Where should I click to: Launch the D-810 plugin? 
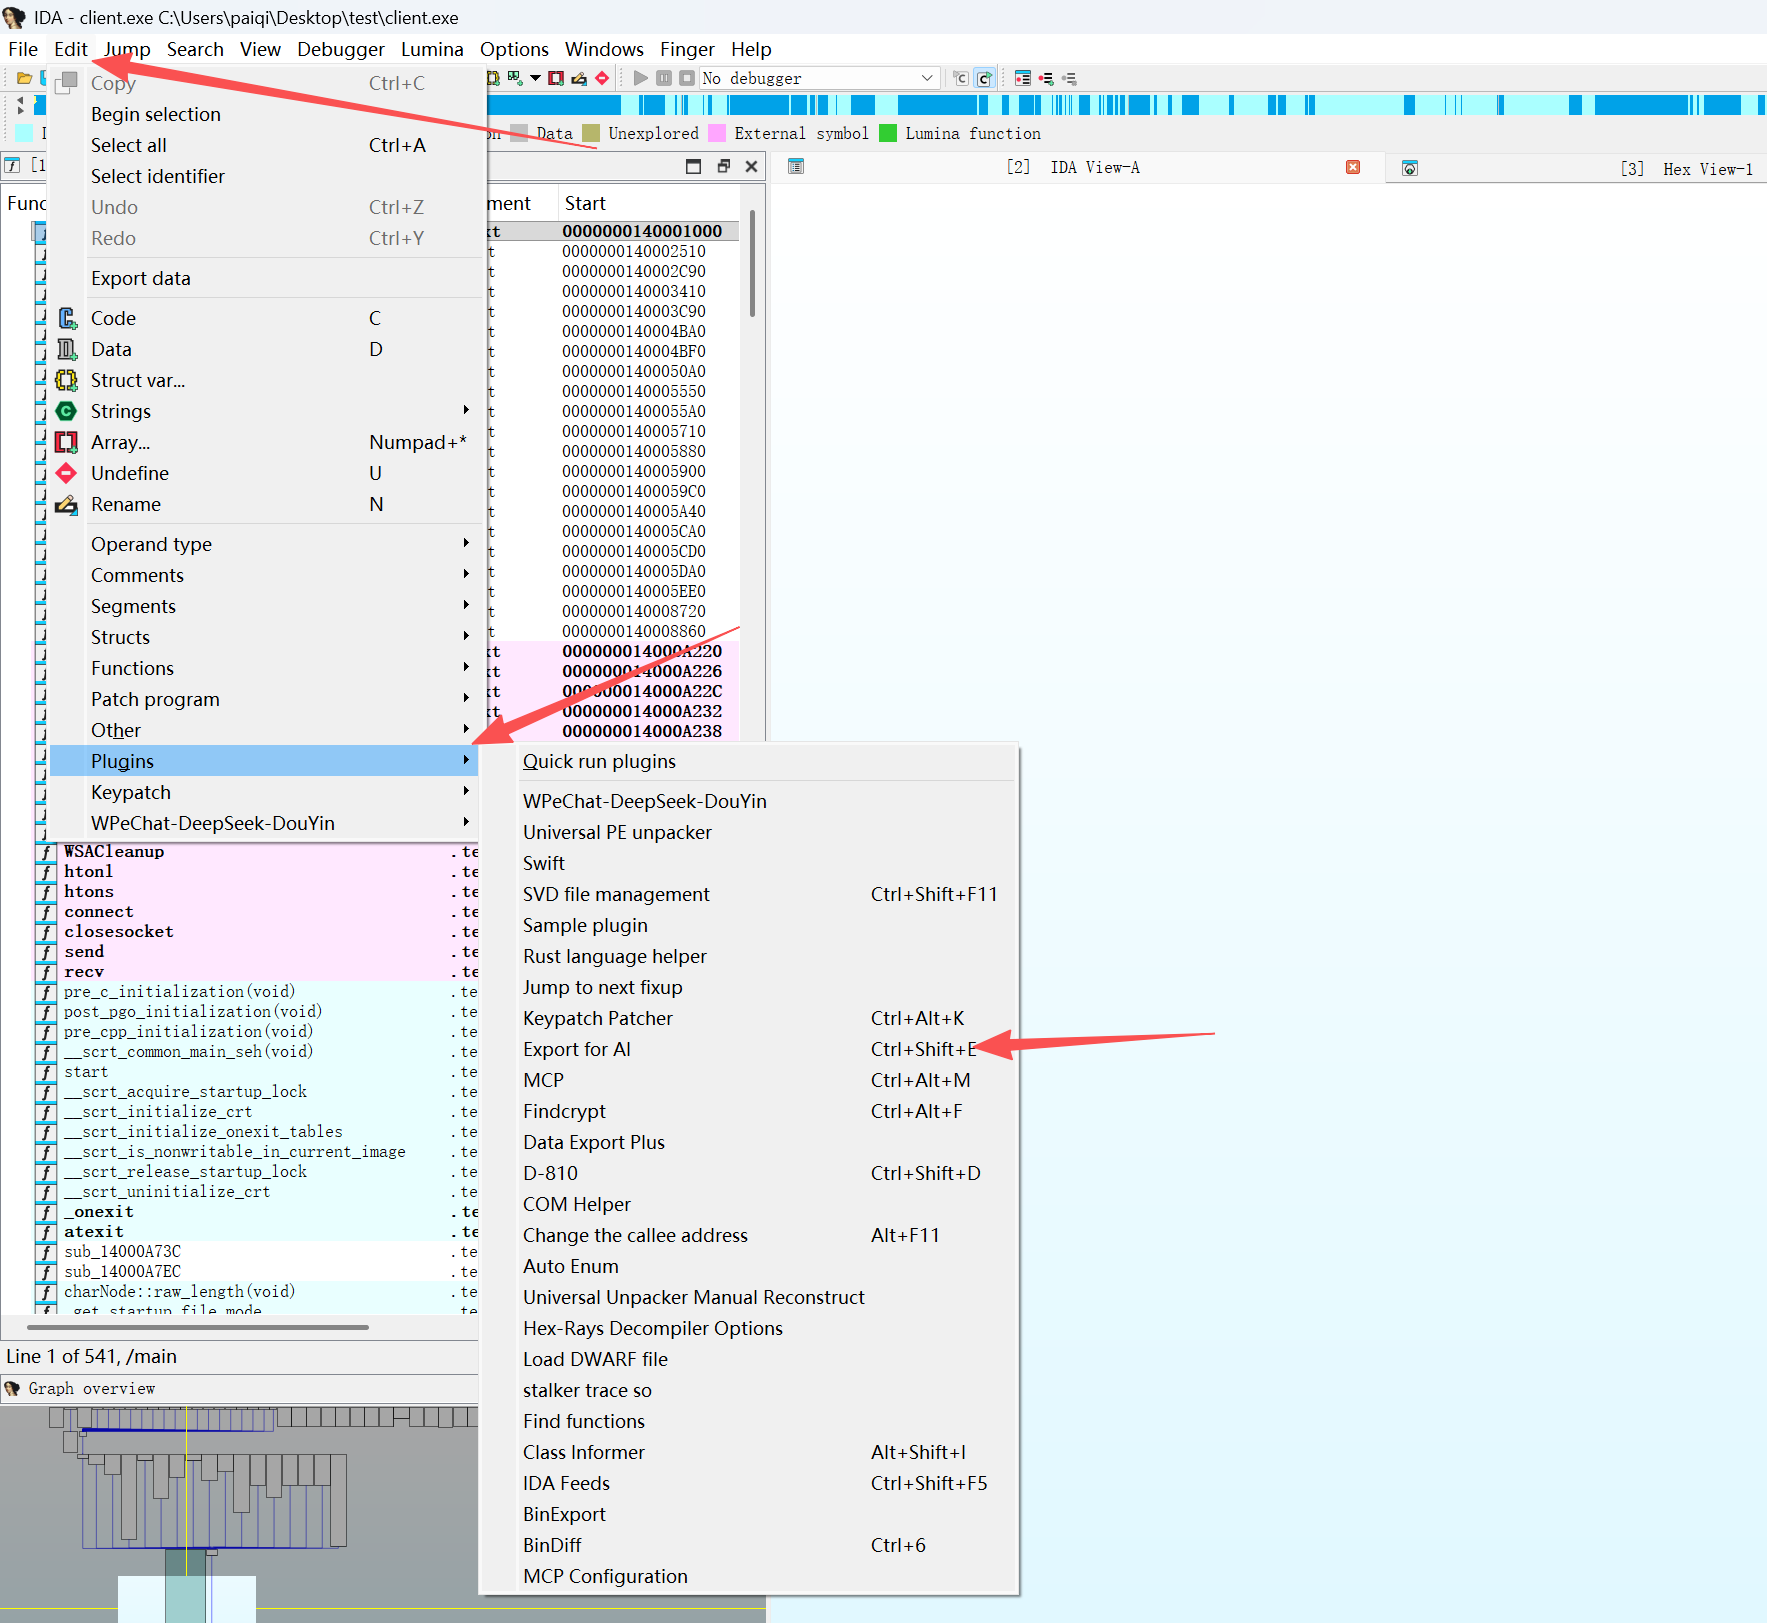749,1173
